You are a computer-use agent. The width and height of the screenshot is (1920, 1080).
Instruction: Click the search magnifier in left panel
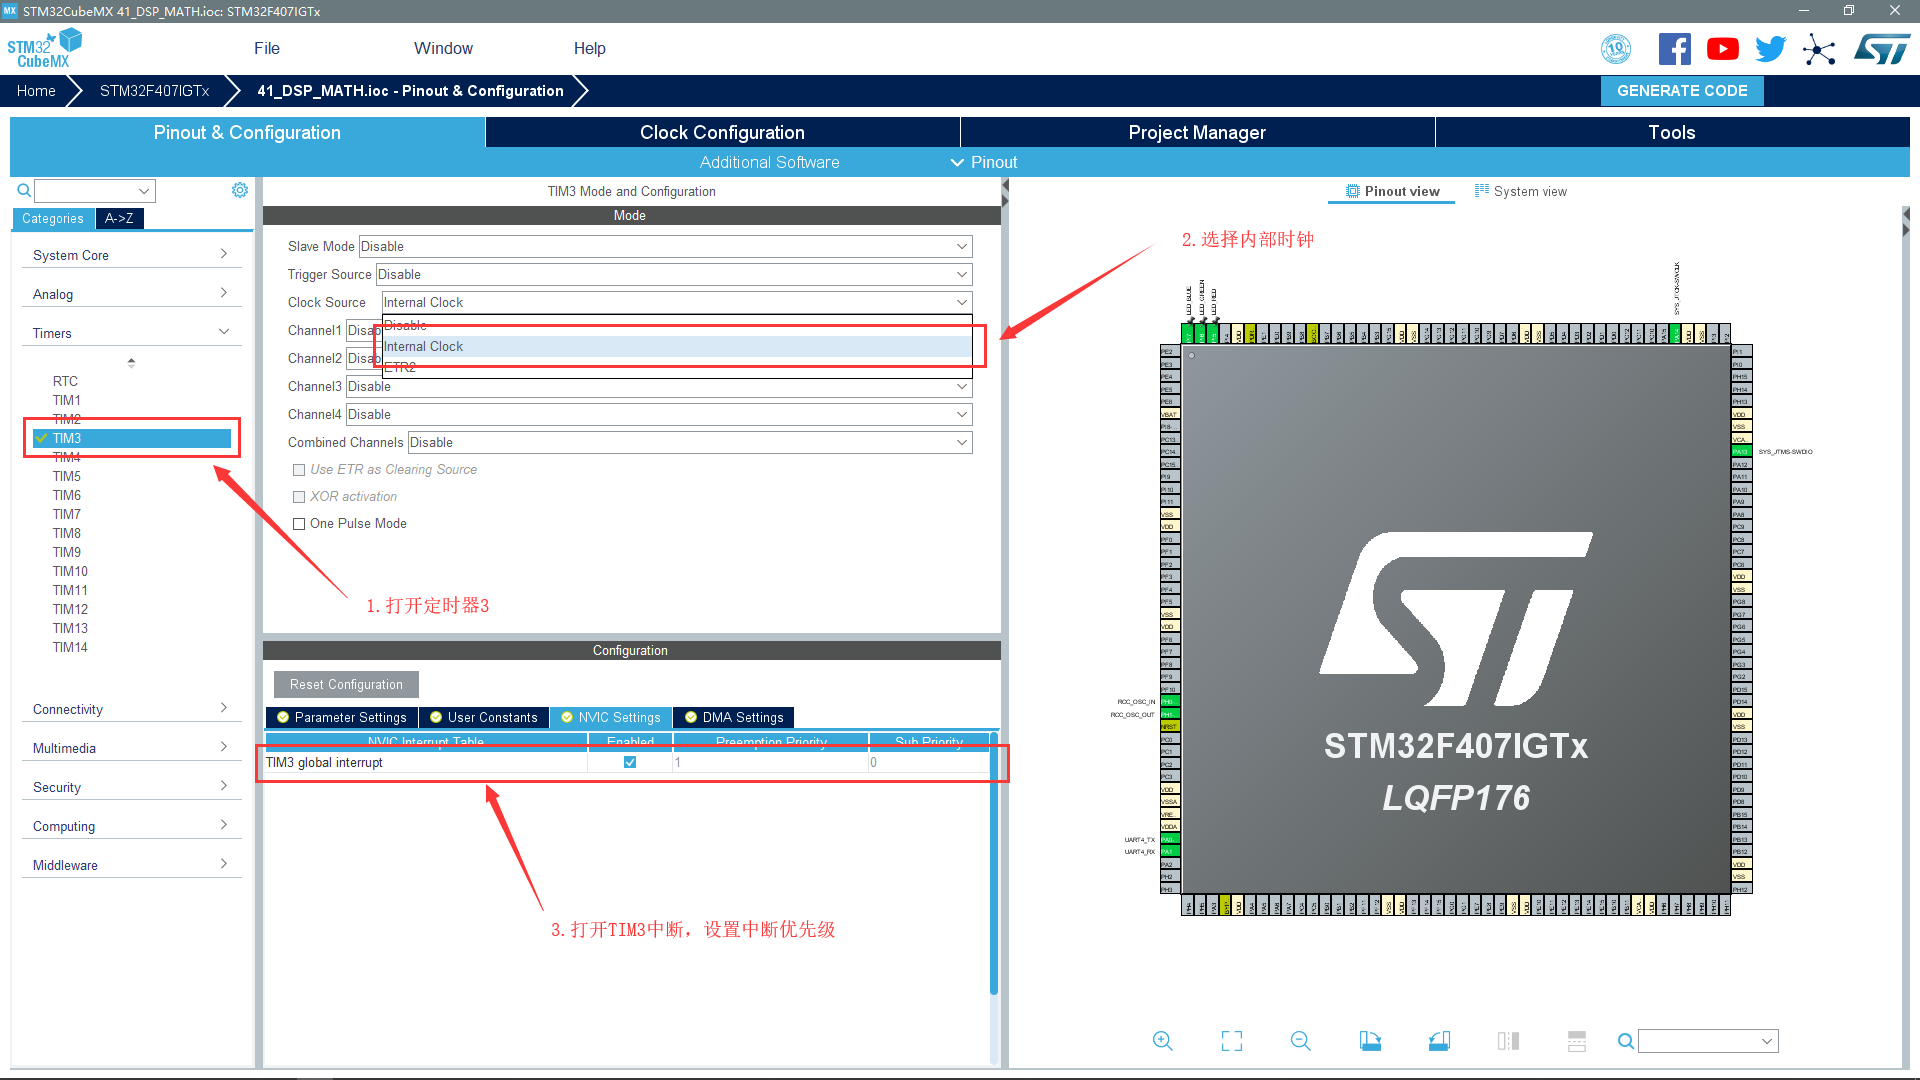[24, 190]
